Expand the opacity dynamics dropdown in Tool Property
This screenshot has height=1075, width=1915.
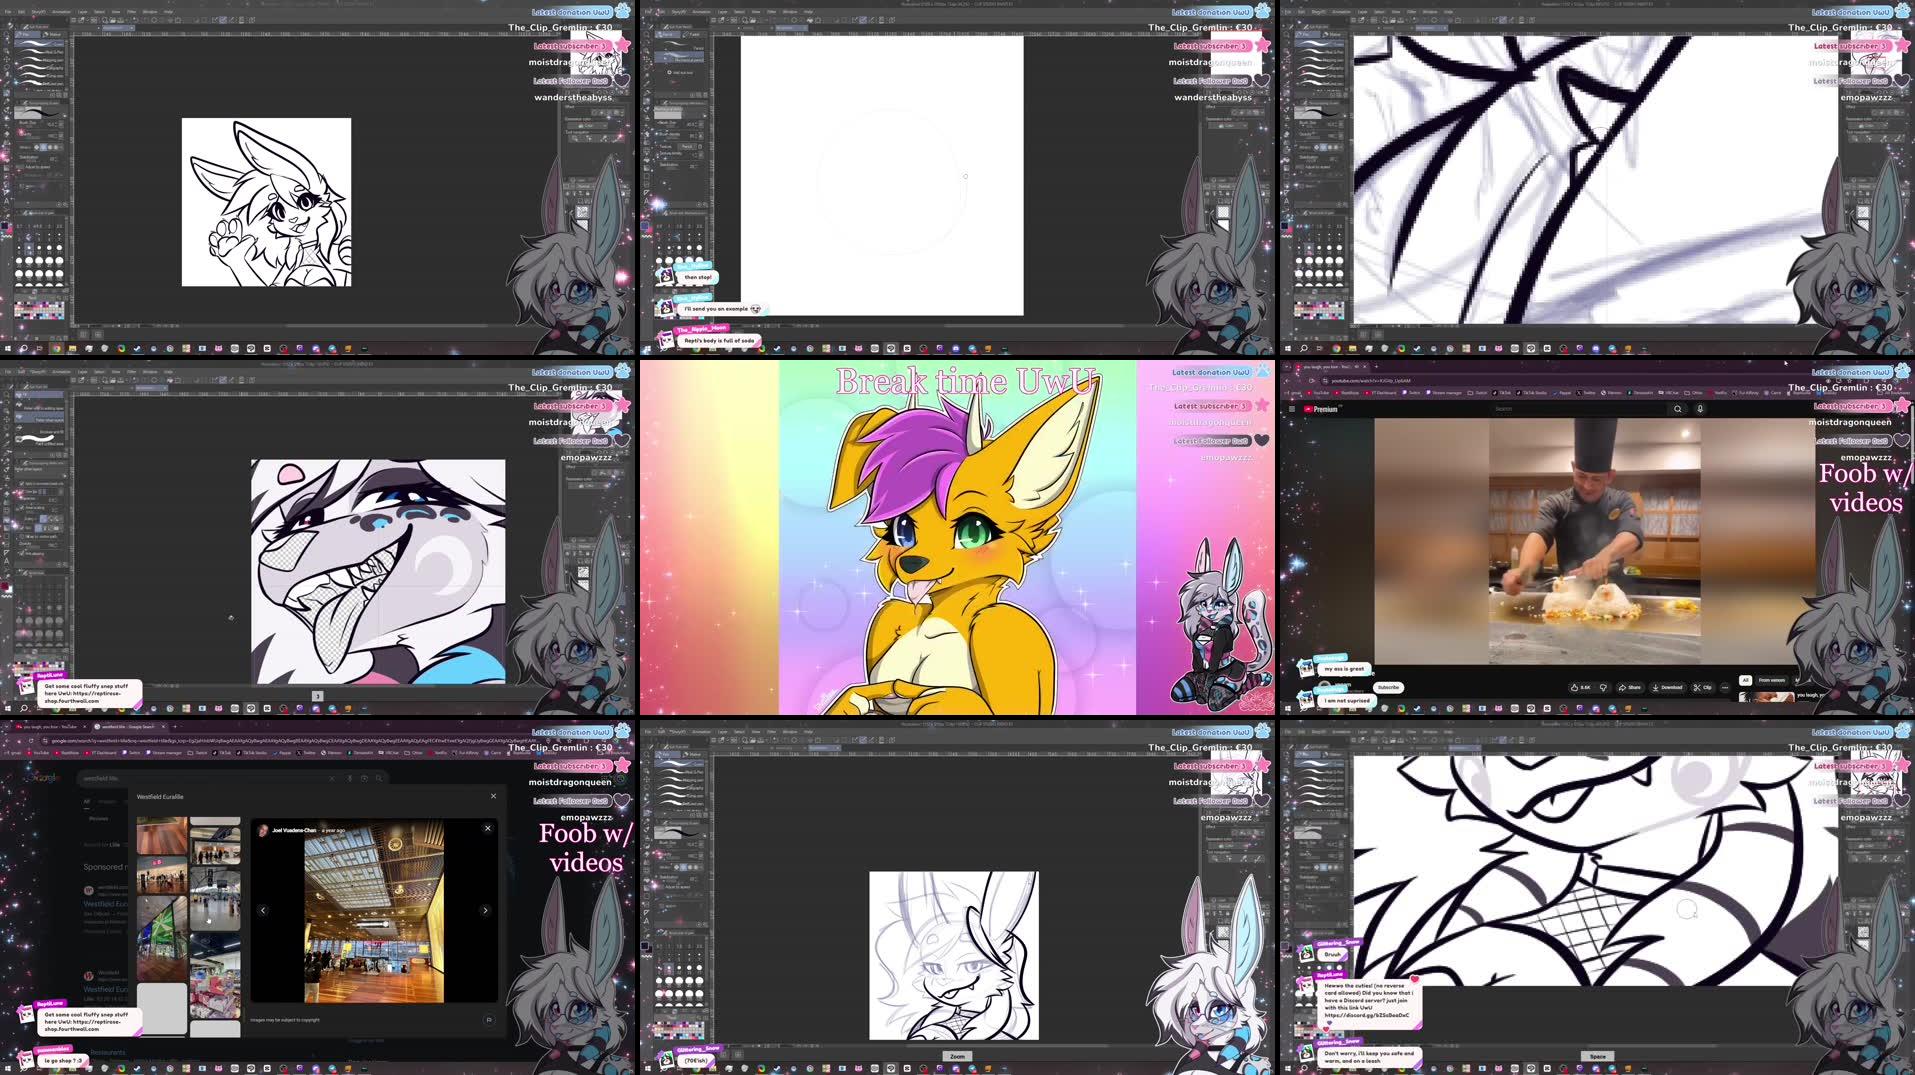(62, 136)
